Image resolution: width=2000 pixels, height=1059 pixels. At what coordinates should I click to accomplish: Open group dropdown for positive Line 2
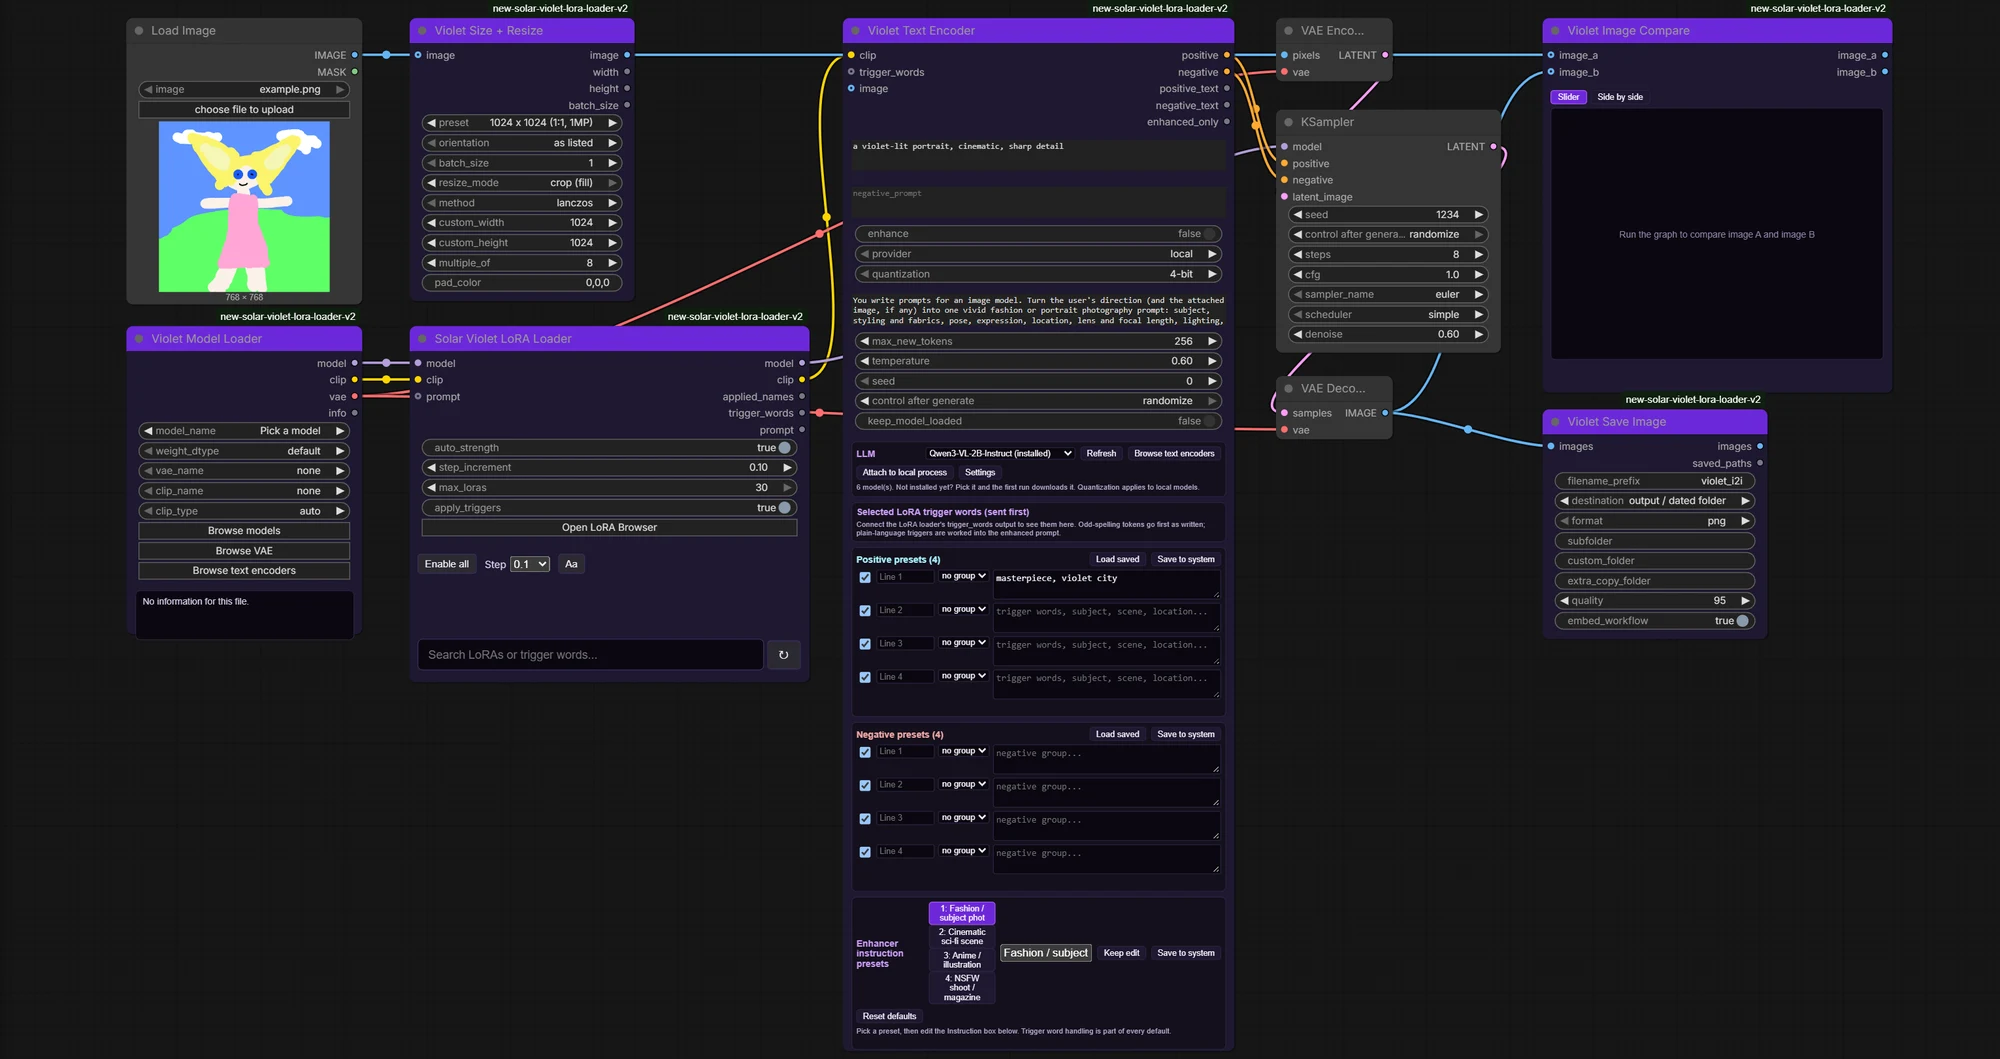(963, 610)
